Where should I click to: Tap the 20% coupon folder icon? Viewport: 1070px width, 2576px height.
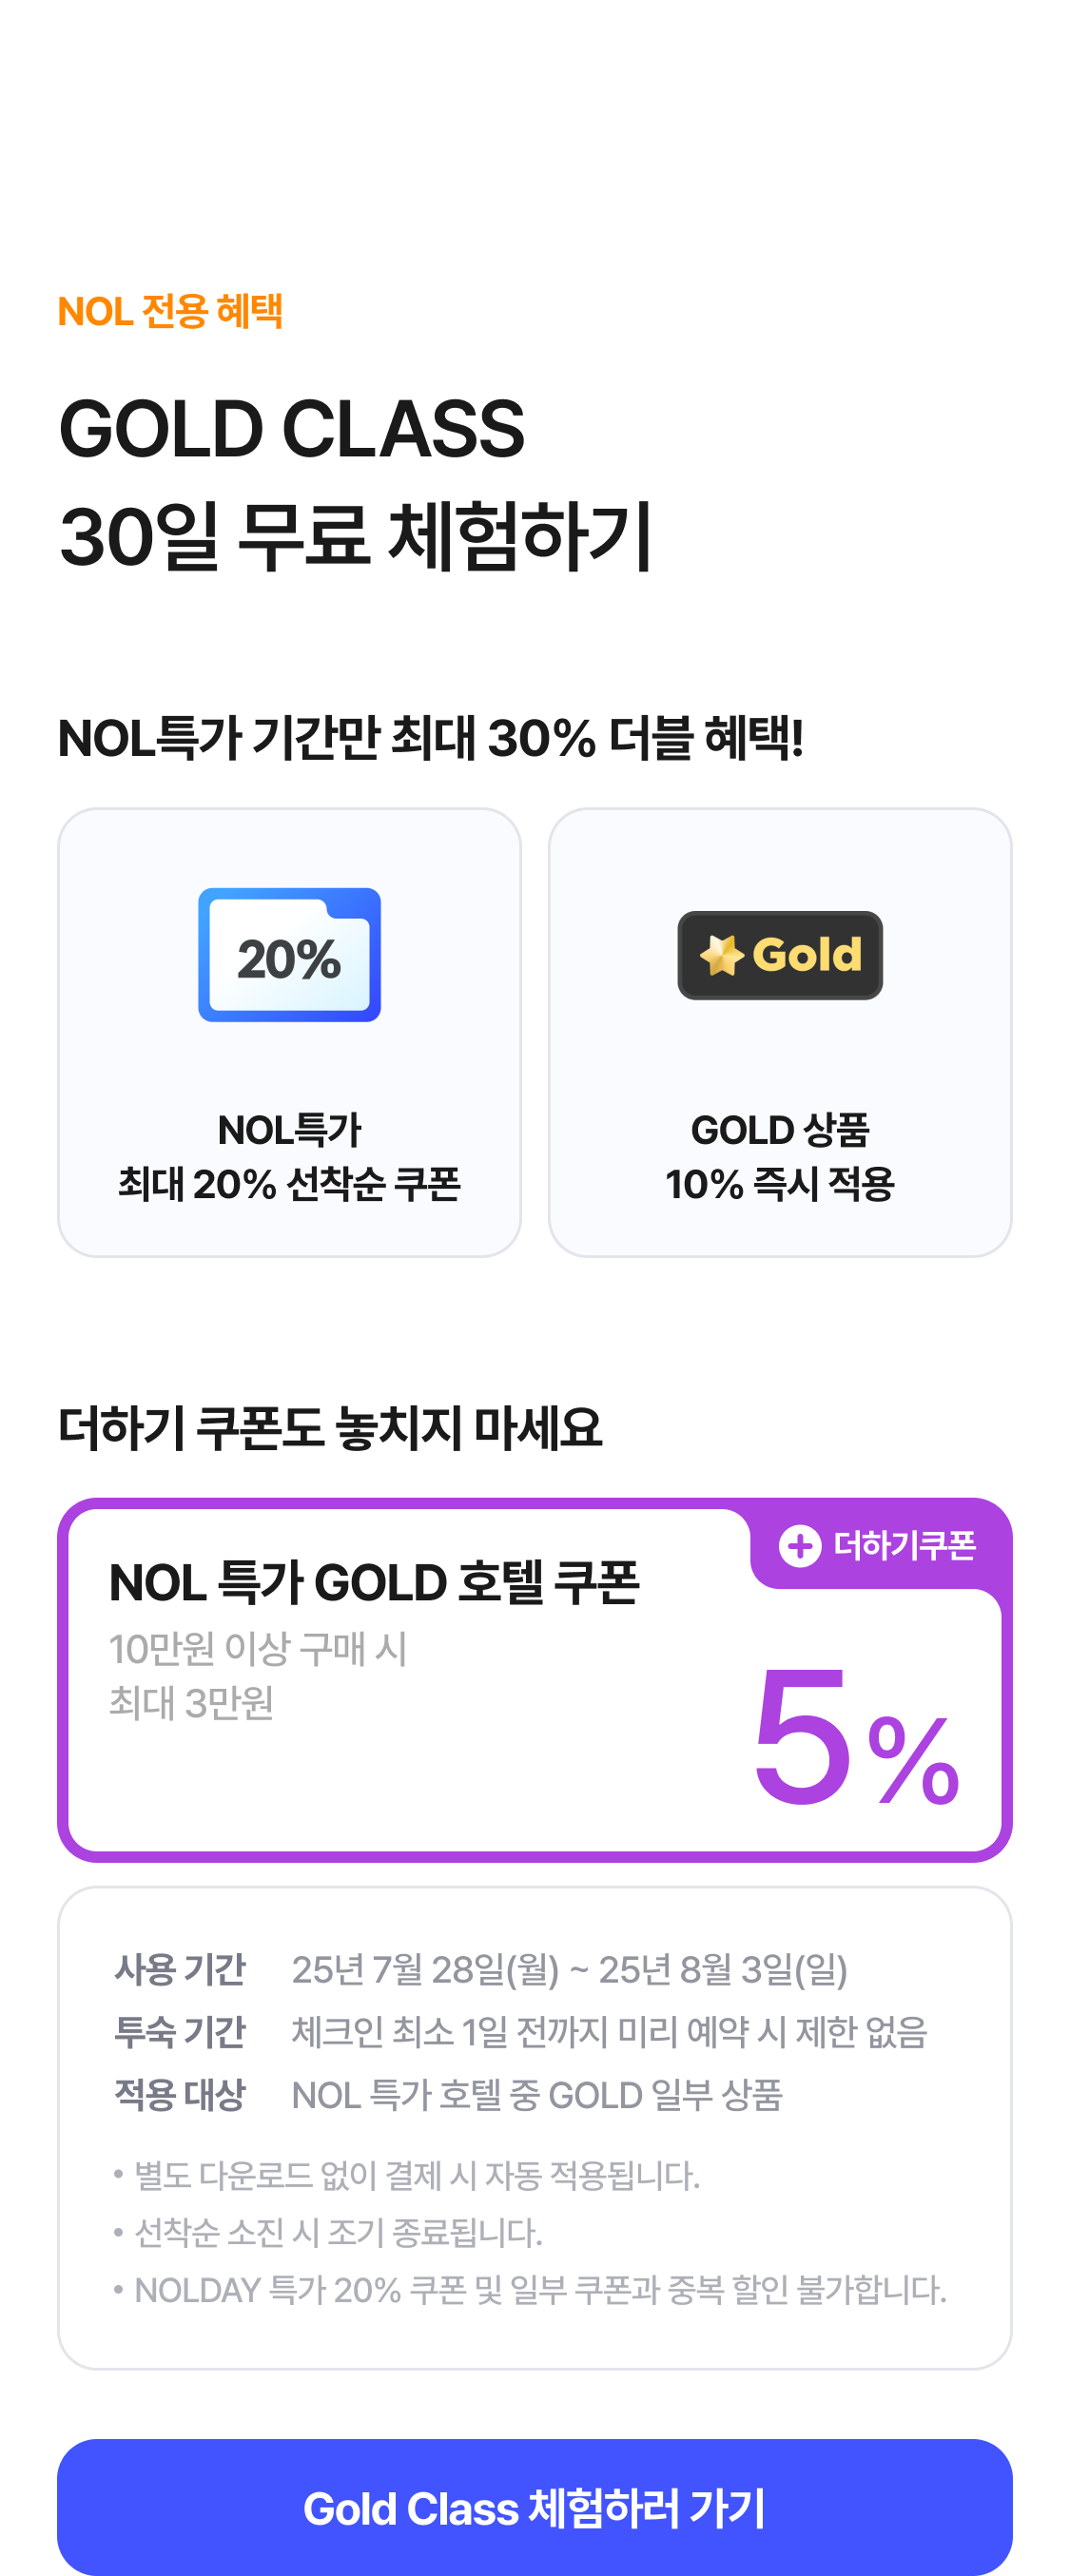click(x=289, y=954)
